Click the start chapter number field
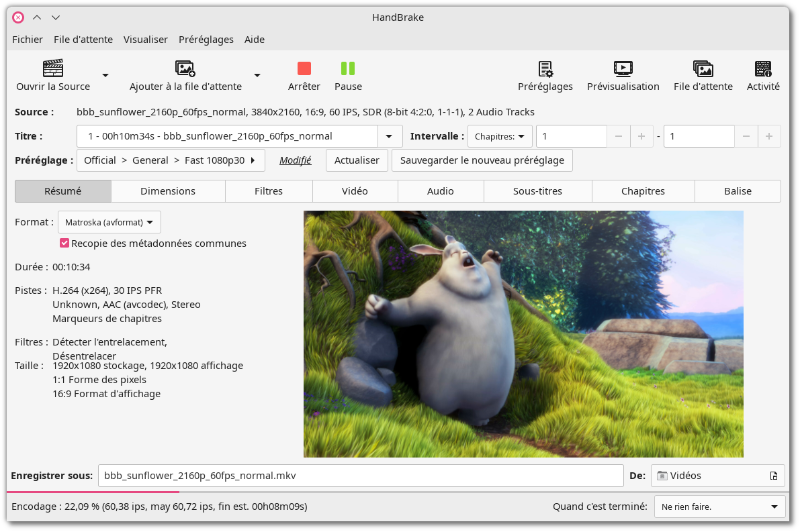800x532 pixels. tap(571, 136)
